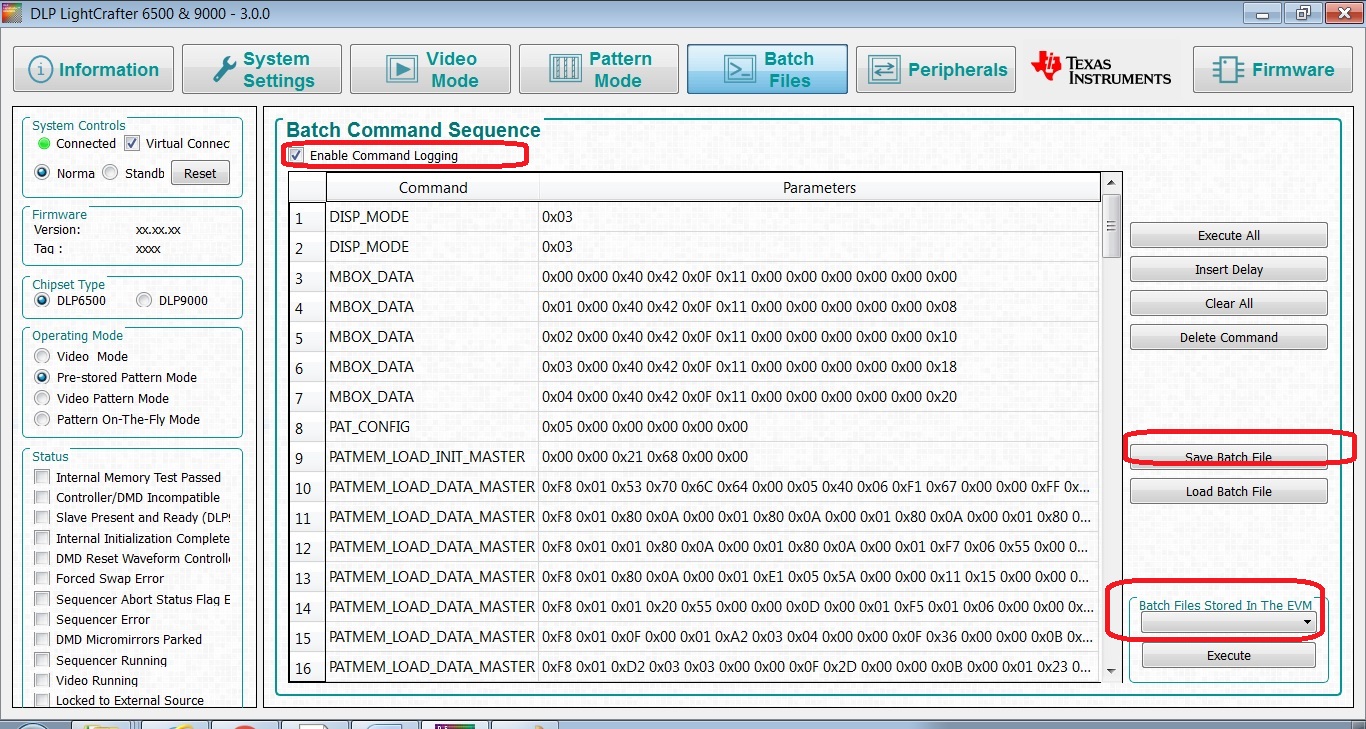This screenshot has height=729, width=1366.
Task: Select the Batch Files tab
Action: pyautogui.click(x=767, y=70)
